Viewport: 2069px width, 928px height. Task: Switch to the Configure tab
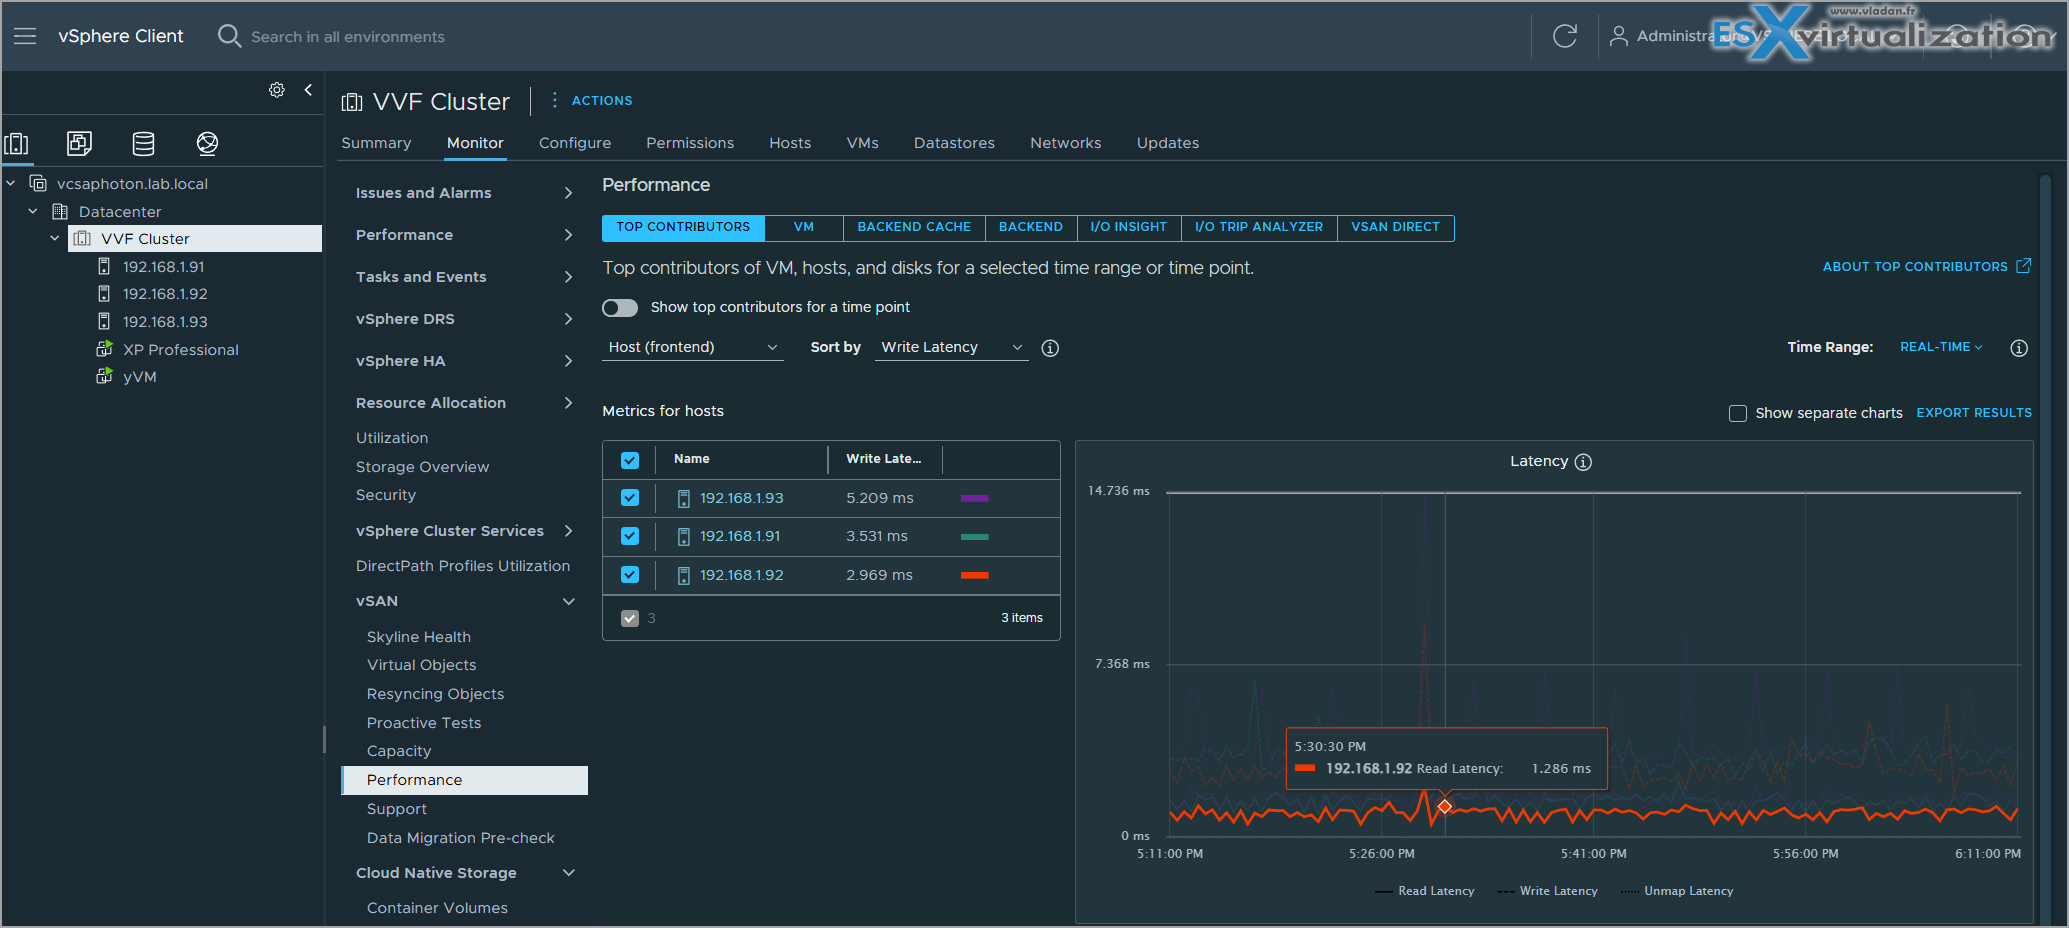click(575, 143)
